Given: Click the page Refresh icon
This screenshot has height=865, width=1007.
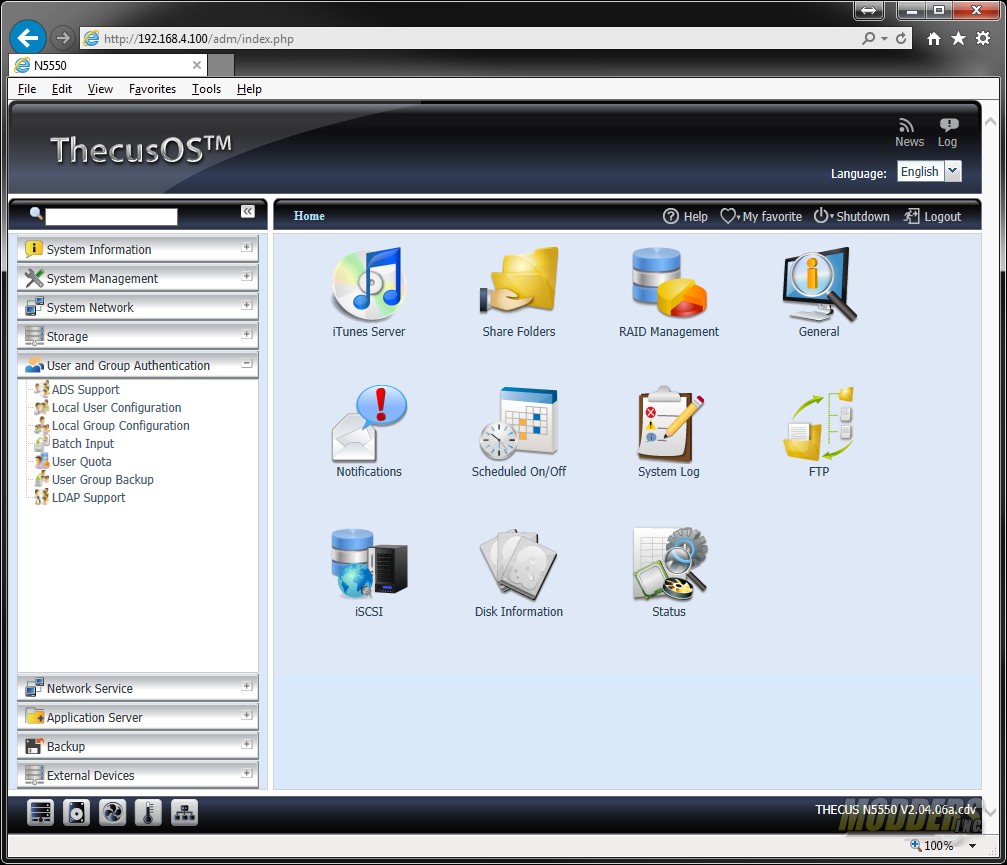Looking at the screenshot, I should pyautogui.click(x=901, y=39).
